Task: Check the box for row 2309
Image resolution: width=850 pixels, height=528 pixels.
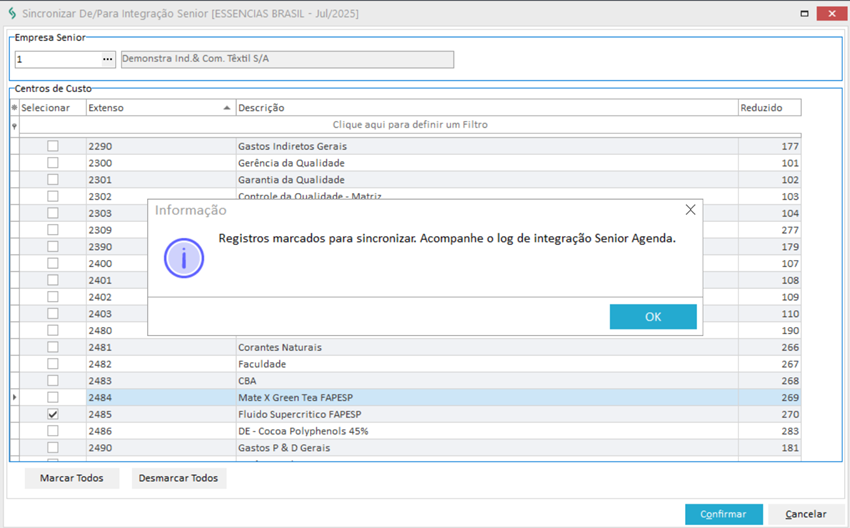Action: [53, 230]
